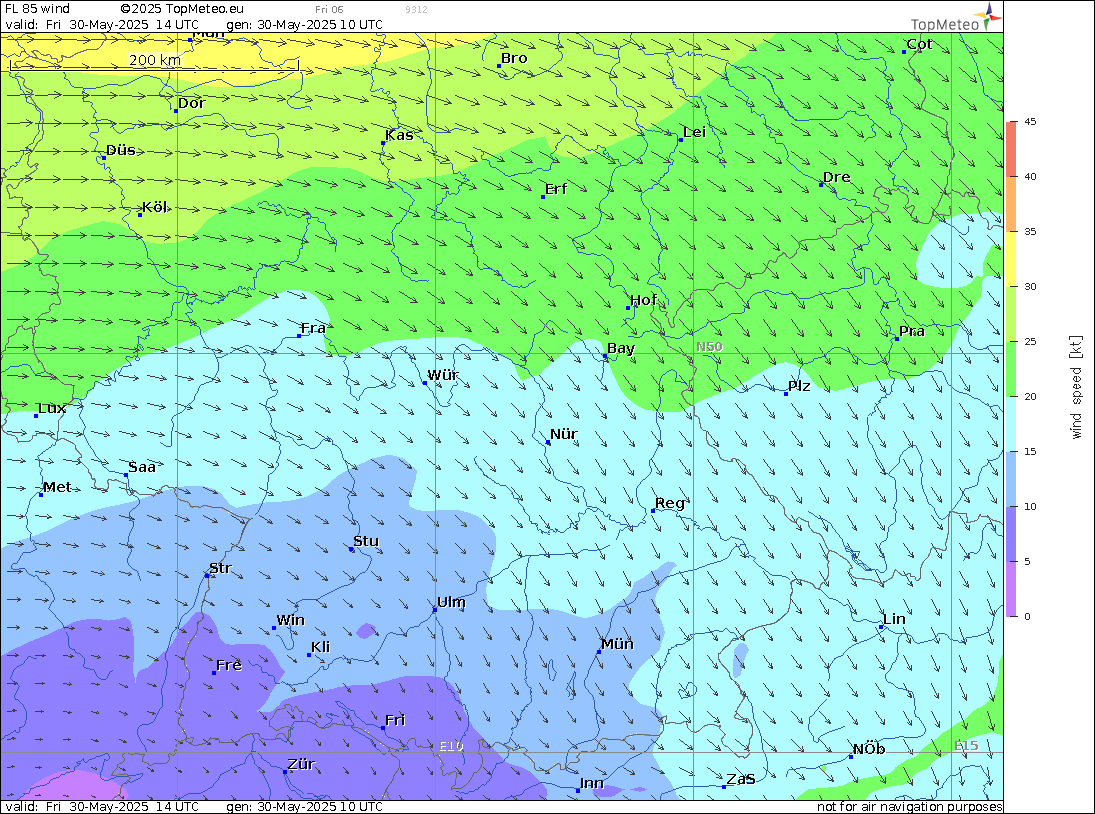The width and height of the screenshot is (1095, 814).
Task: Click the Dre city label
Action: coord(837,177)
